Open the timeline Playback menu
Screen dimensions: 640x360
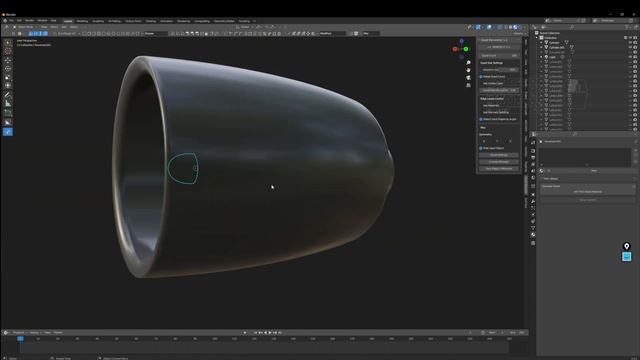pyautogui.click(x=19, y=333)
